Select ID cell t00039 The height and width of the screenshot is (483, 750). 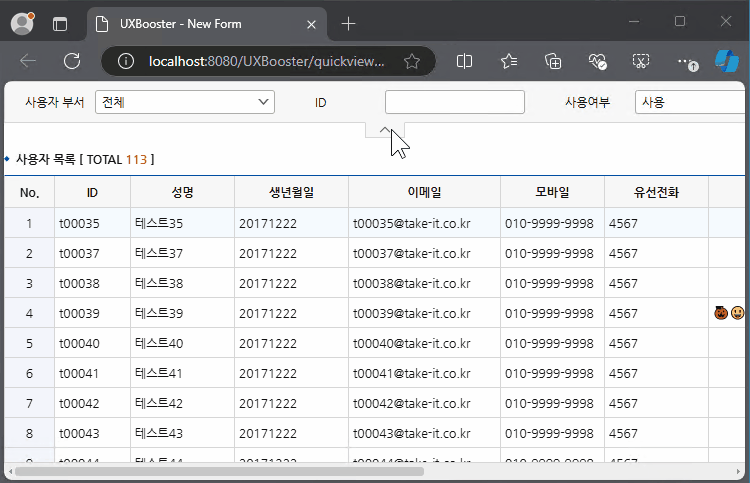click(x=92, y=313)
